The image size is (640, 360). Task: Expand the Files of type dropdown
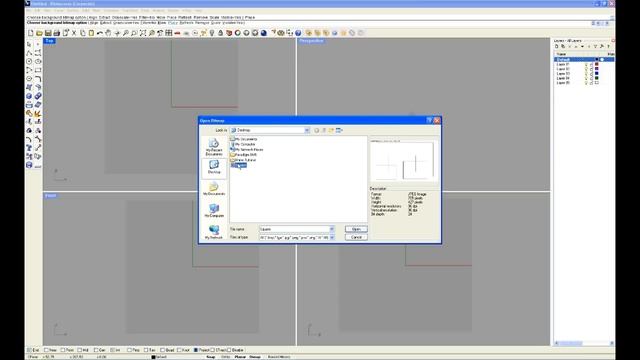click(332, 237)
